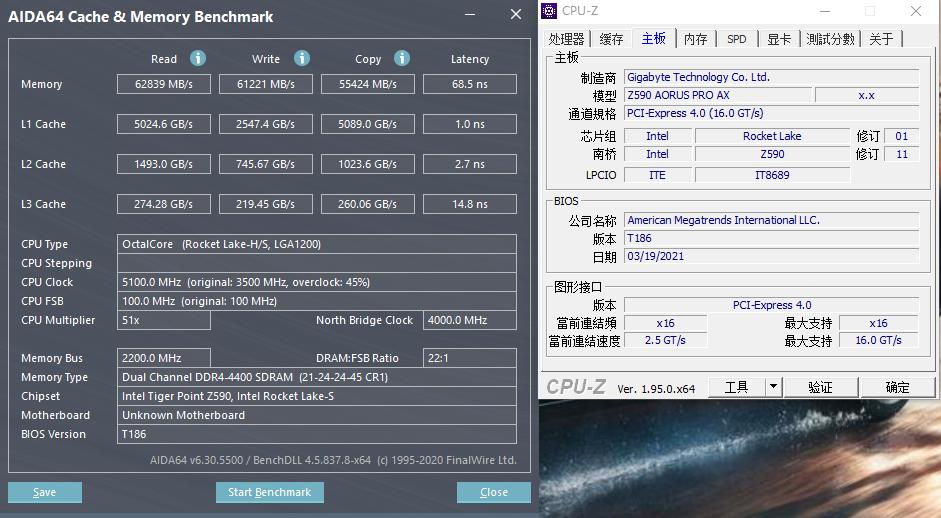Click L3 Cache Write value 219.45 GB/s

pyautogui.click(x=266, y=204)
